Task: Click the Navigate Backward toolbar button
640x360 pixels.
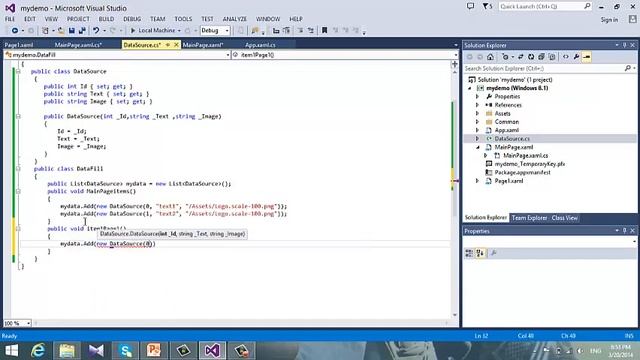Action: click(x=15, y=31)
